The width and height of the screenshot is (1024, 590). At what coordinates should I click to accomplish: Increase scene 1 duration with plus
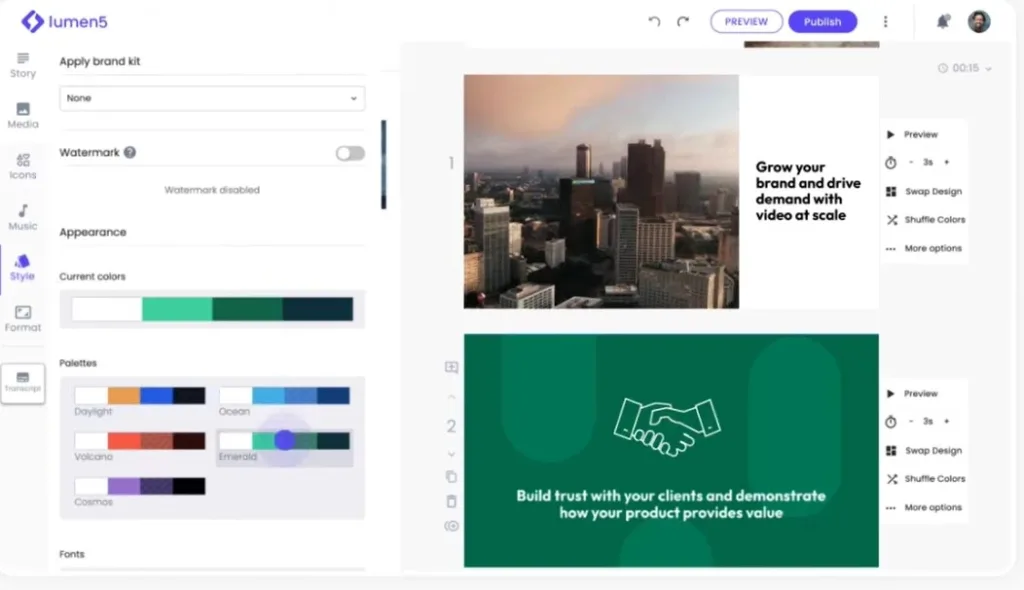[x=946, y=162]
